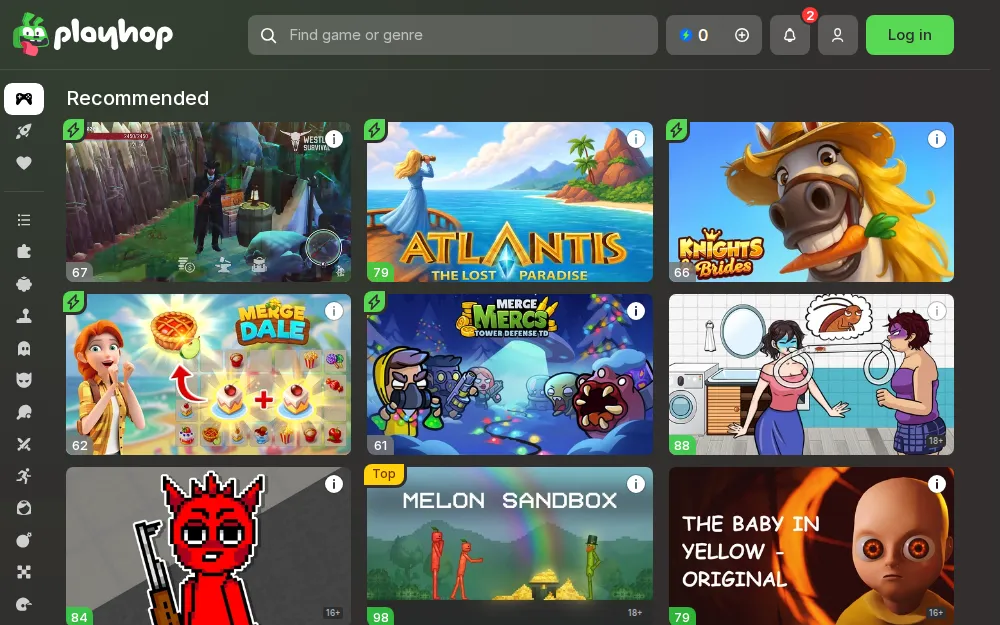
Task: Select the ball sports genre icon
Action: [x=24, y=508]
